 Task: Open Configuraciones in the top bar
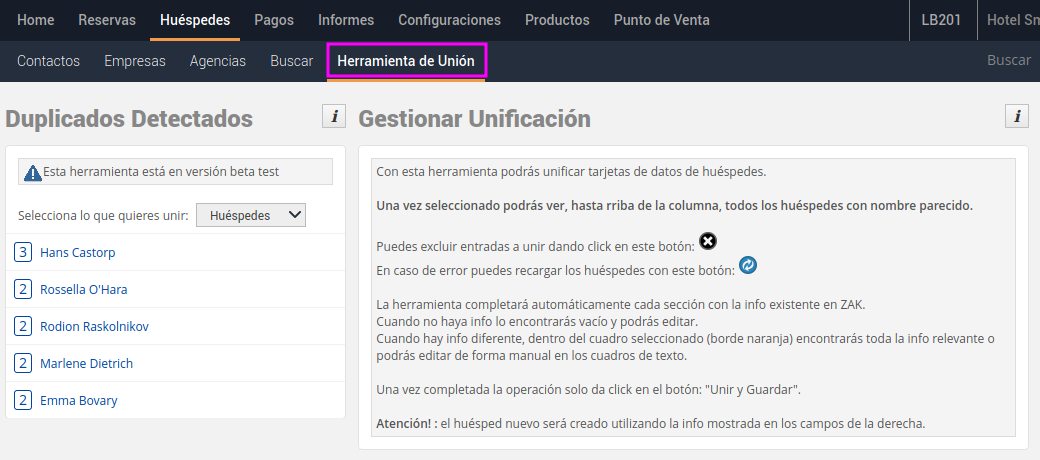tap(449, 20)
